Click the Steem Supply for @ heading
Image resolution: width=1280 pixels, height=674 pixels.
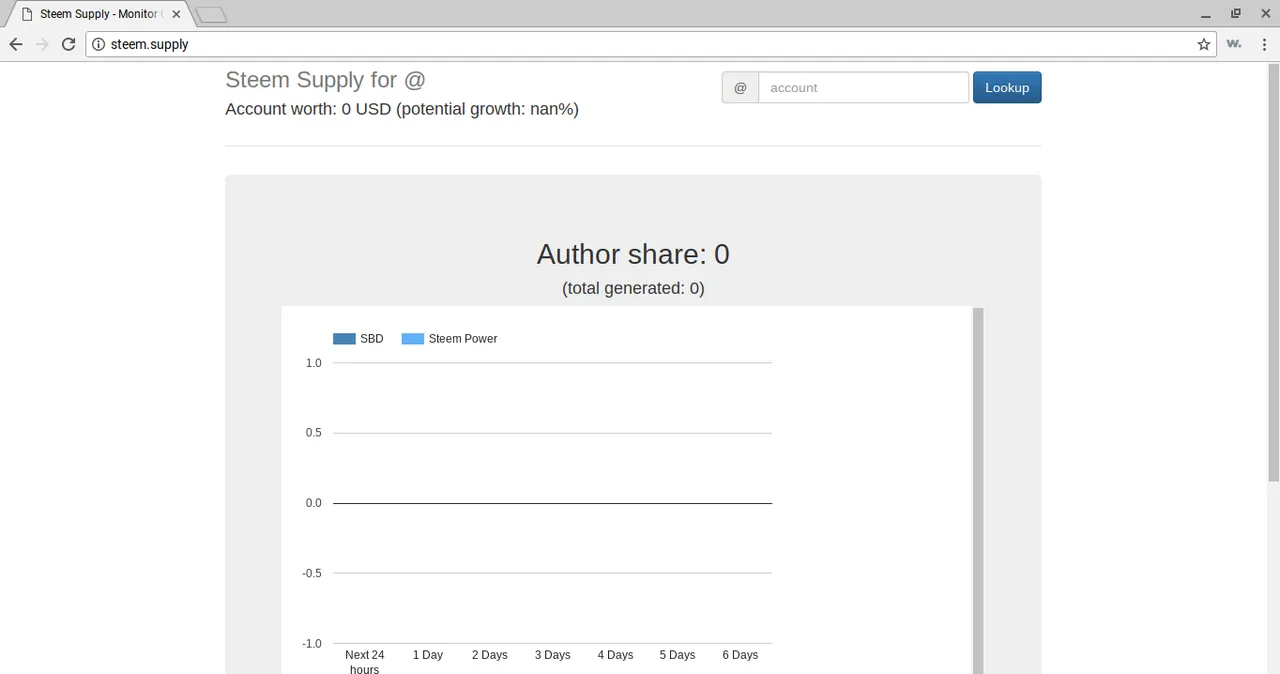[325, 80]
